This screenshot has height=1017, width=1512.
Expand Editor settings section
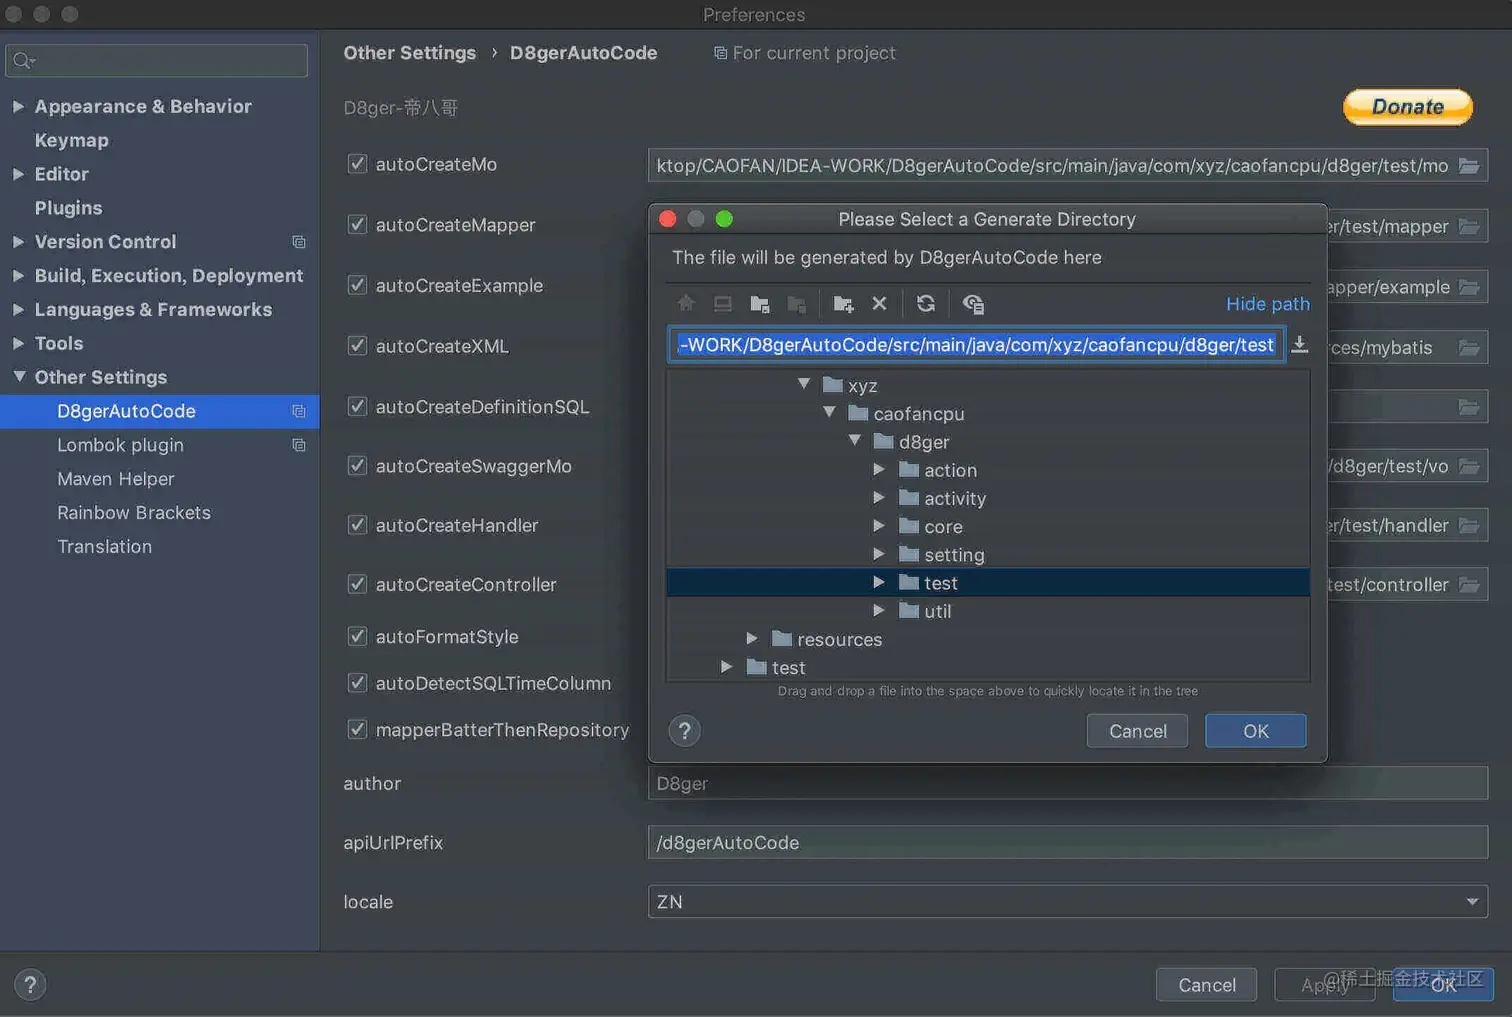coord(18,174)
